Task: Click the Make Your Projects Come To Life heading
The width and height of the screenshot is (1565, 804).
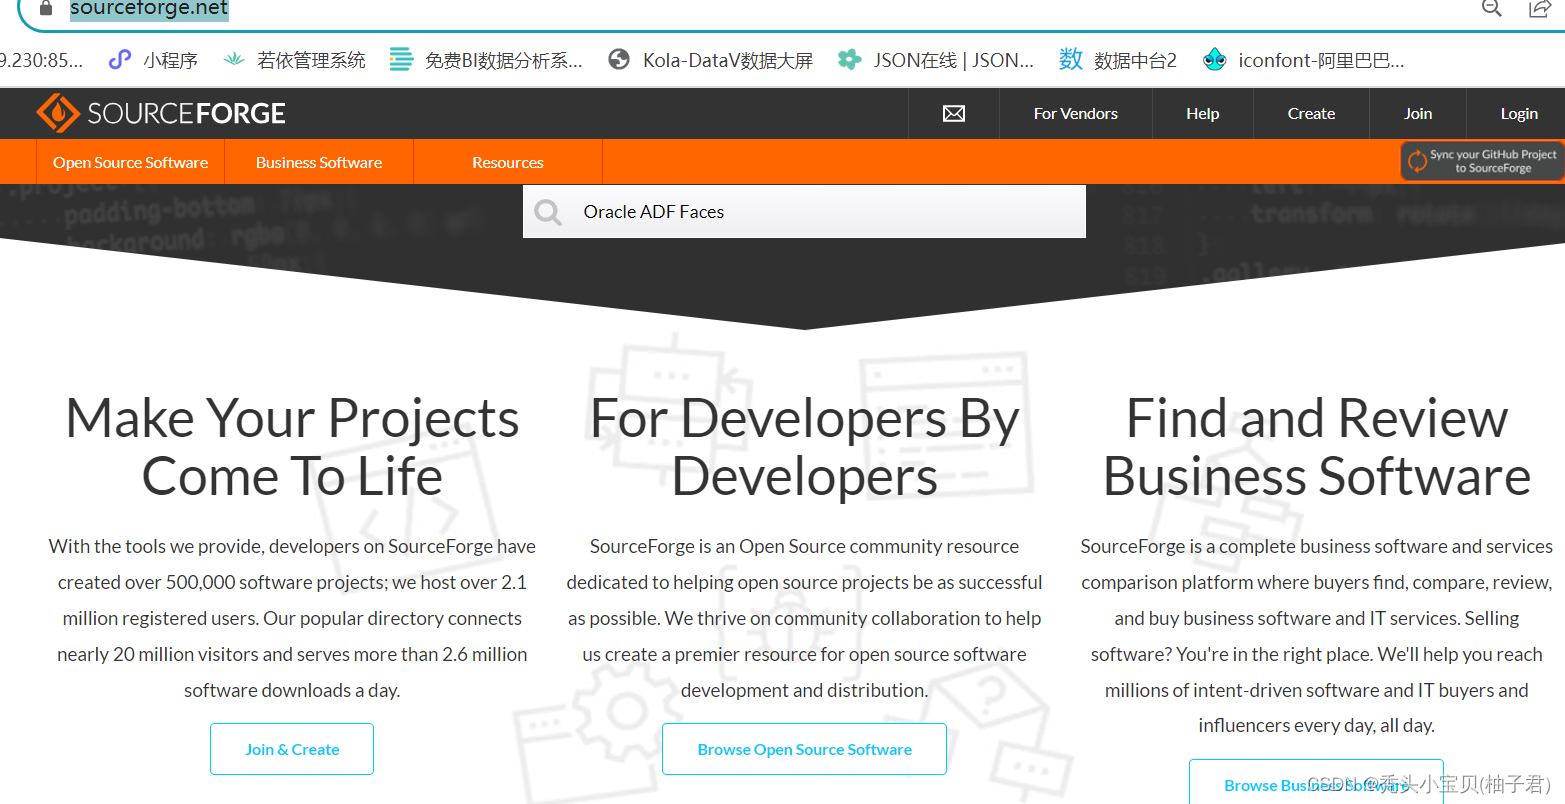Action: (292, 447)
